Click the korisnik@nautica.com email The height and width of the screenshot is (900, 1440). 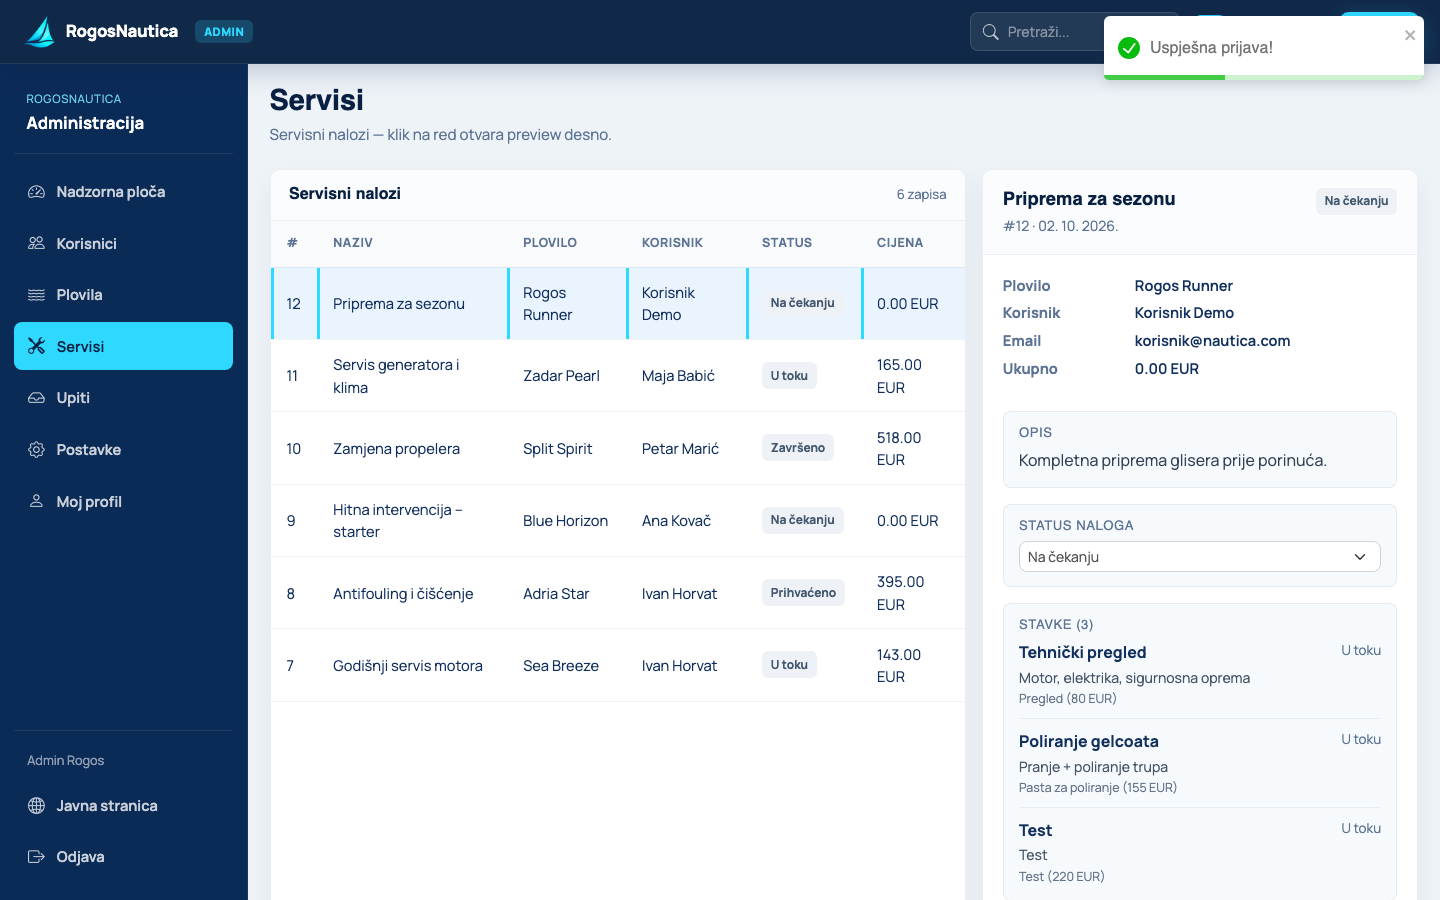tap(1212, 341)
